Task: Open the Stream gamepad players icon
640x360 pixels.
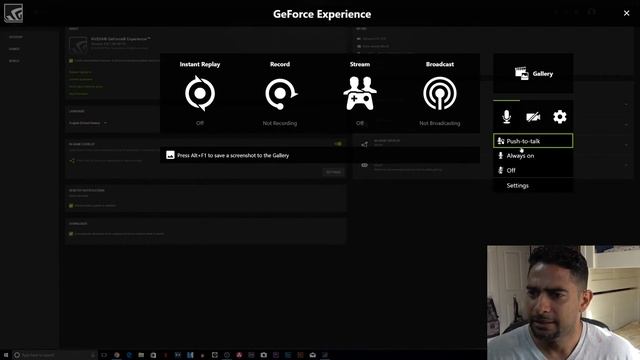Action: tap(360, 93)
